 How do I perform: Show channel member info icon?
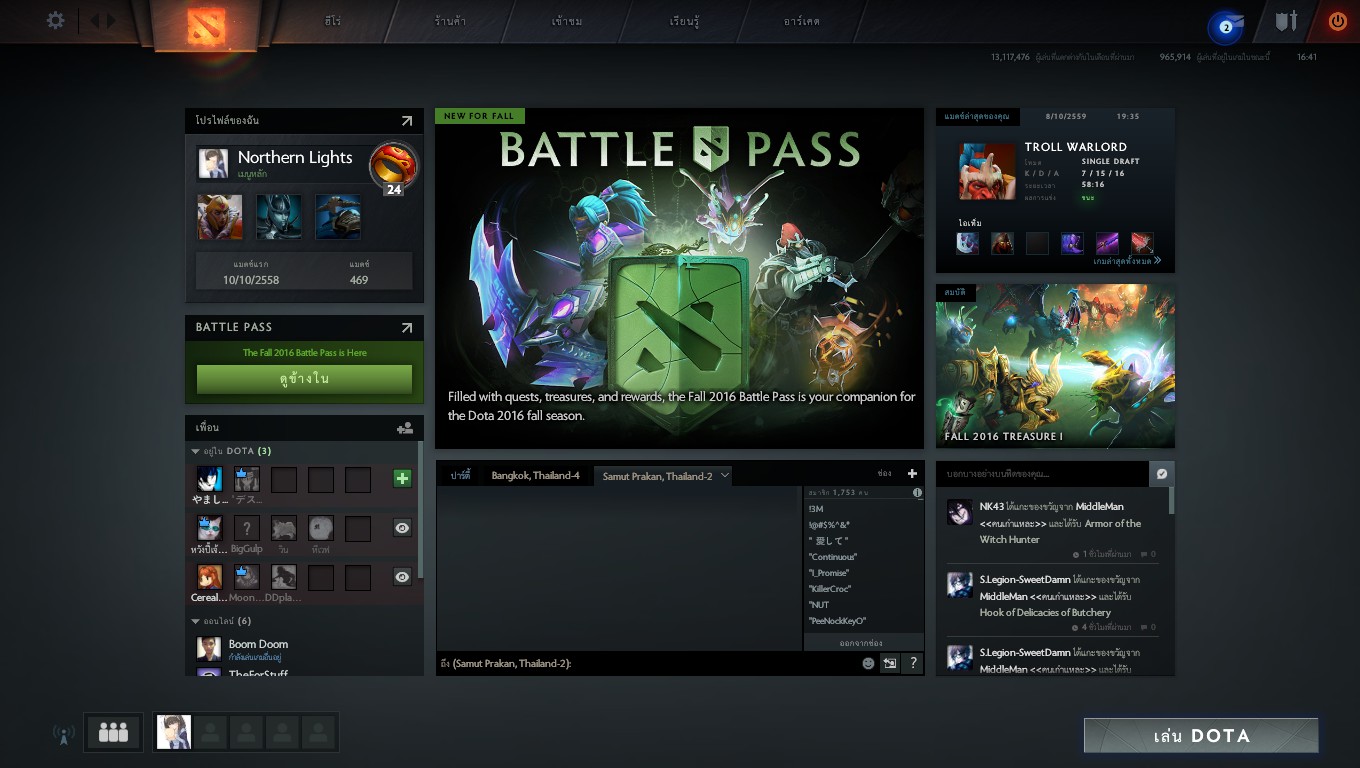coord(917,493)
